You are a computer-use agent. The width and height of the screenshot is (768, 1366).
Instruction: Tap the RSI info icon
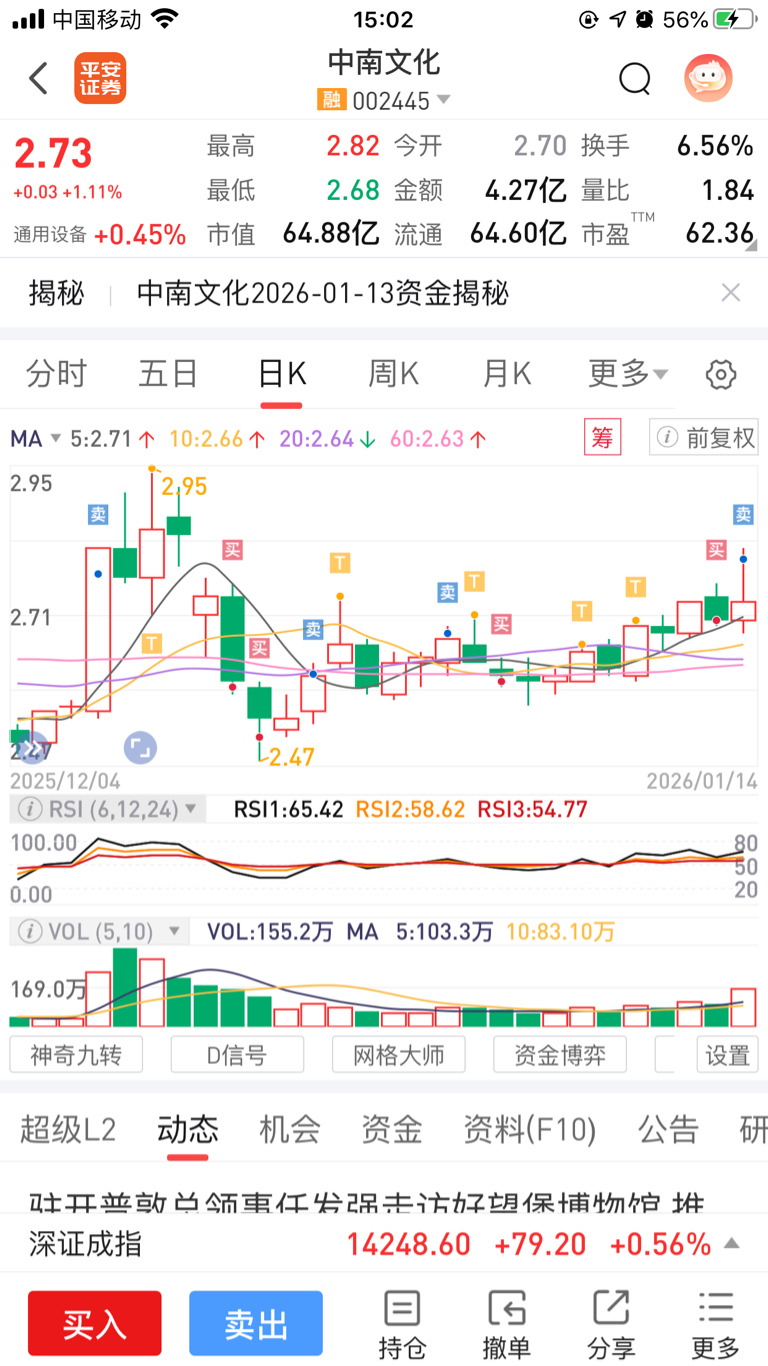pos(30,808)
